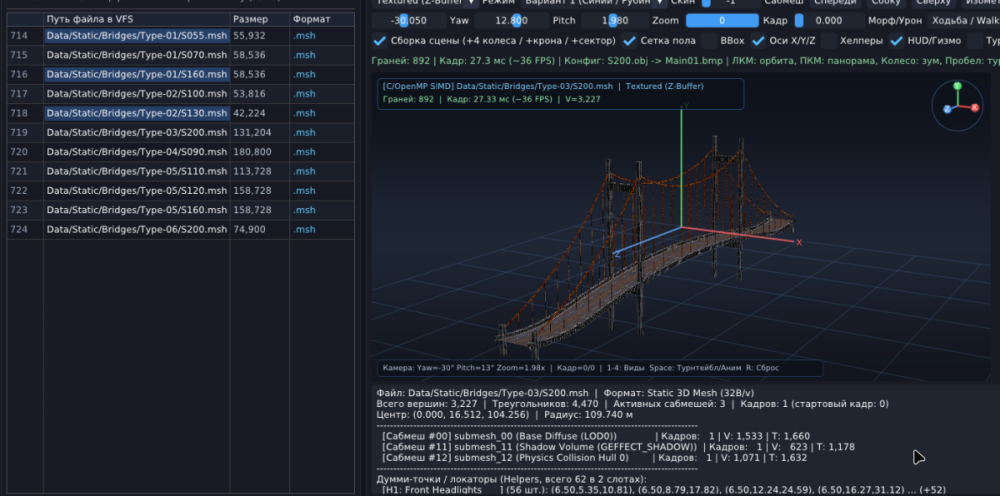Click the submesh_12 (Physics Collision Hull 0) entry
1000x496 pixels.
pyautogui.click(x=594, y=458)
